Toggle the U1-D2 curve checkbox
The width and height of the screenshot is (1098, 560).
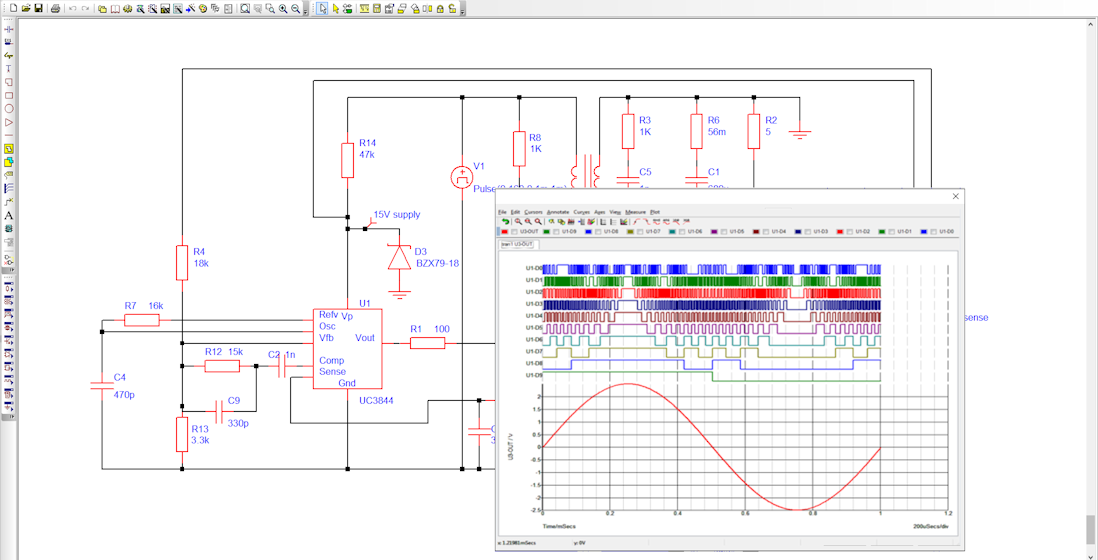[x=849, y=232]
